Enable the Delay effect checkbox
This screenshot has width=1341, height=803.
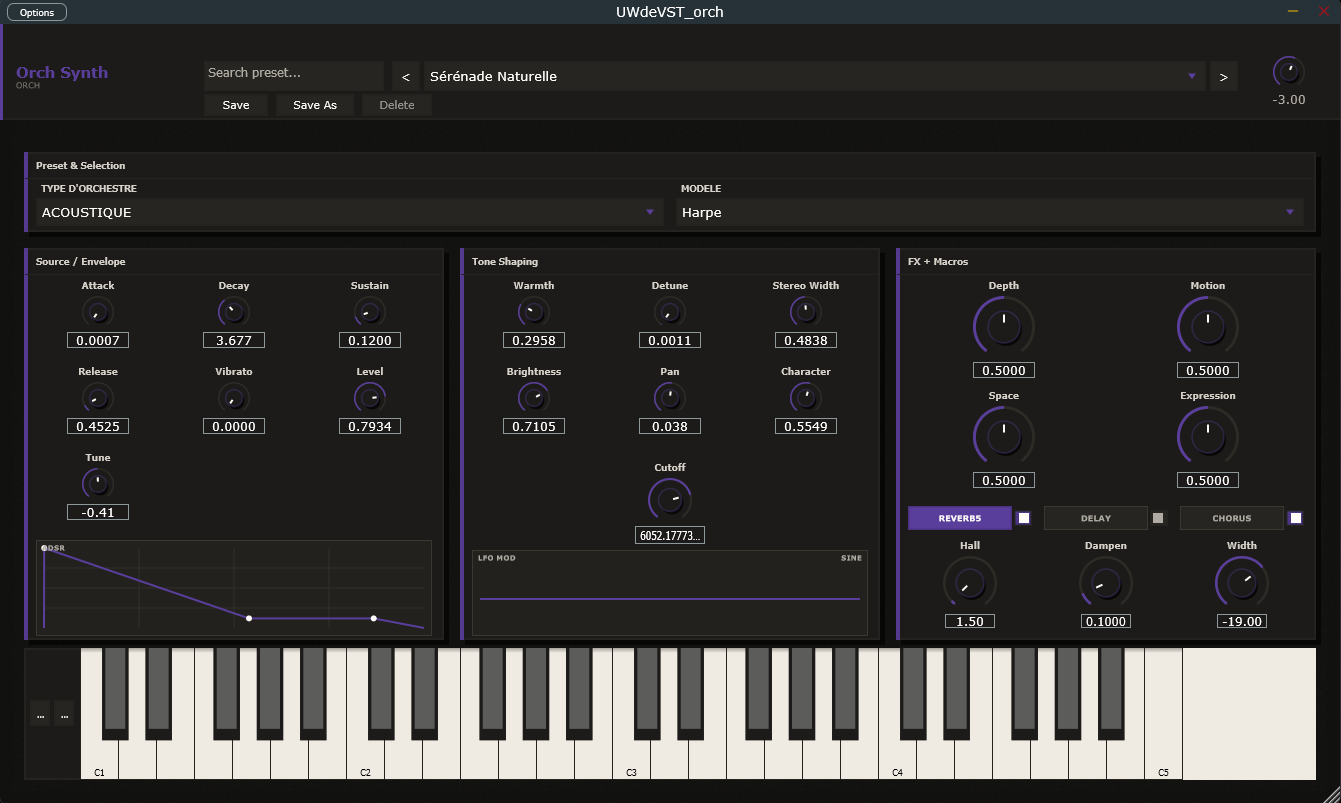tap(1159, 518)
